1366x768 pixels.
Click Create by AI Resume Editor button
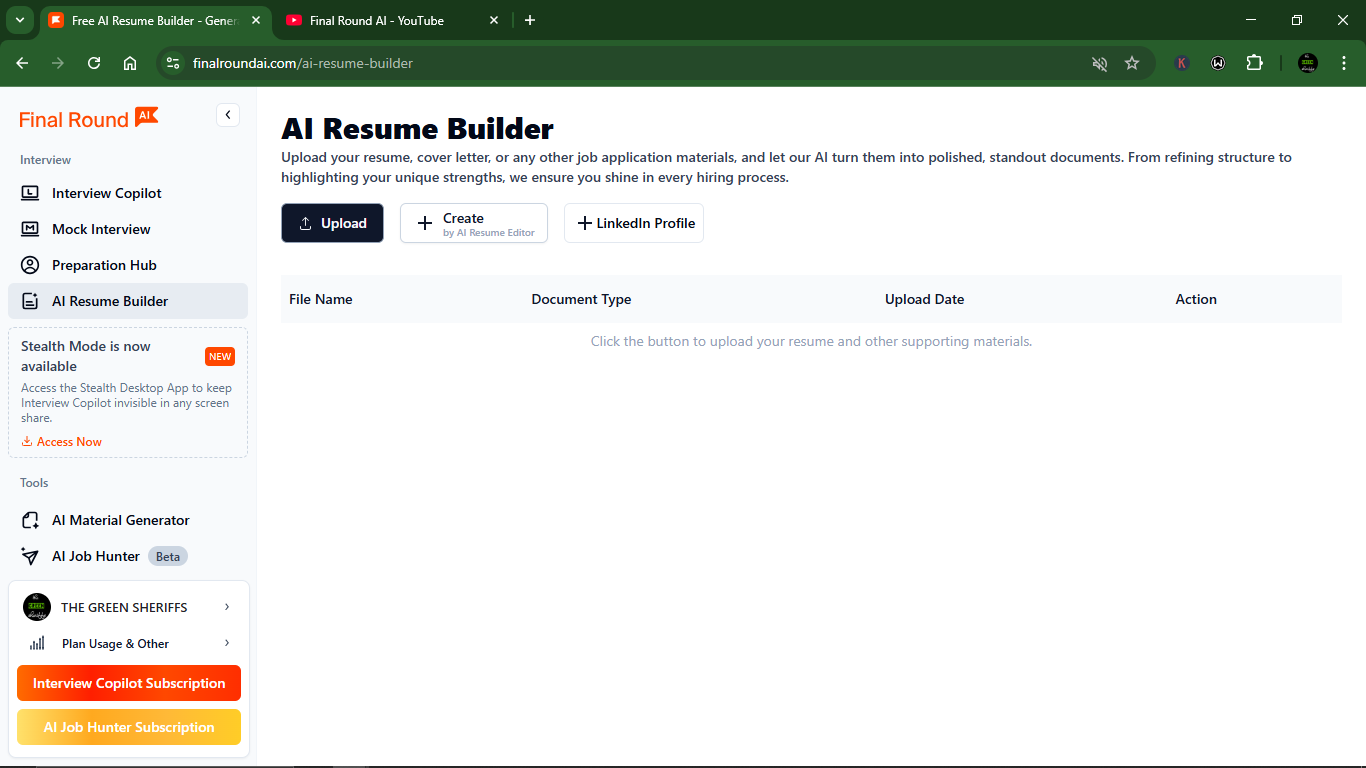pos(474,223)
